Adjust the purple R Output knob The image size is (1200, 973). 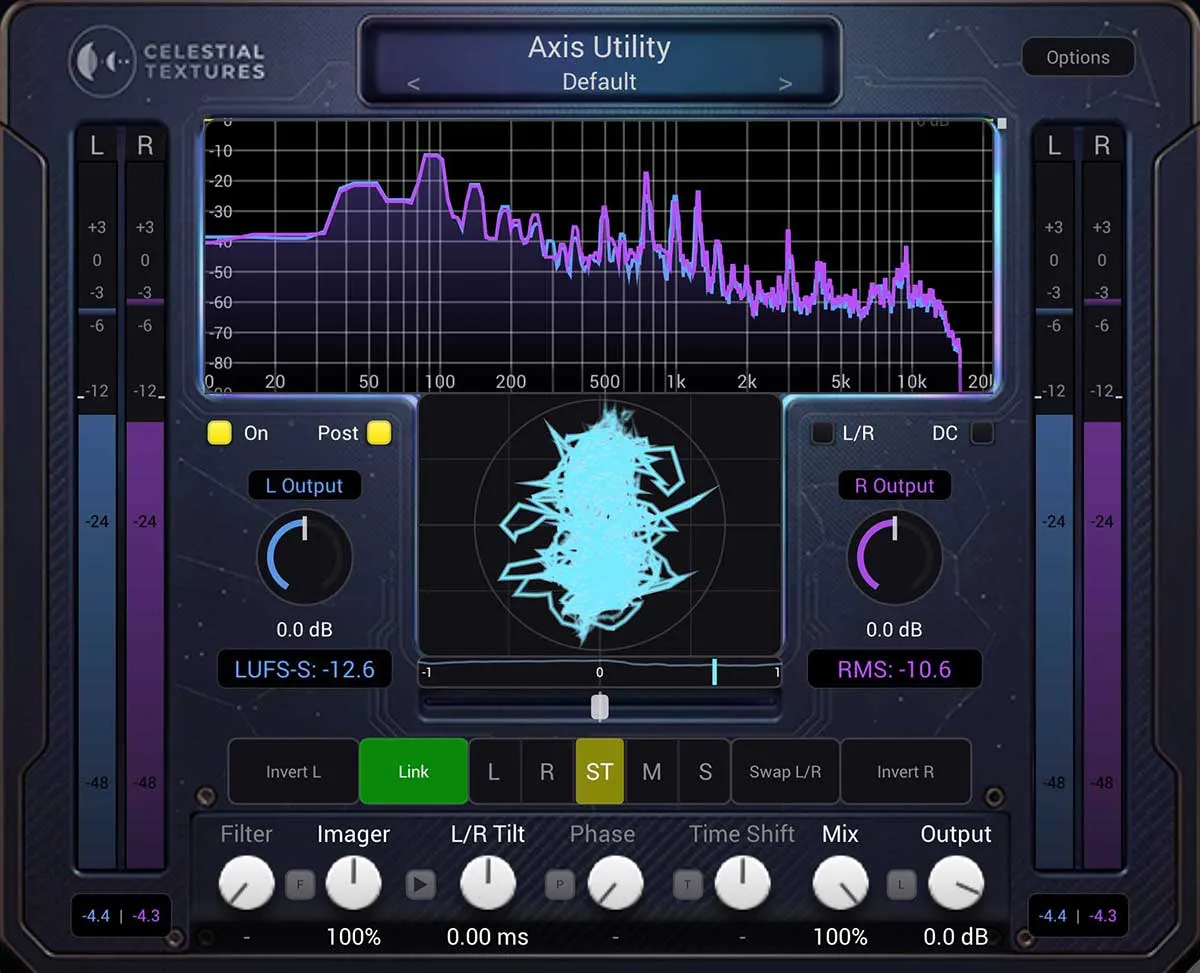894,557
